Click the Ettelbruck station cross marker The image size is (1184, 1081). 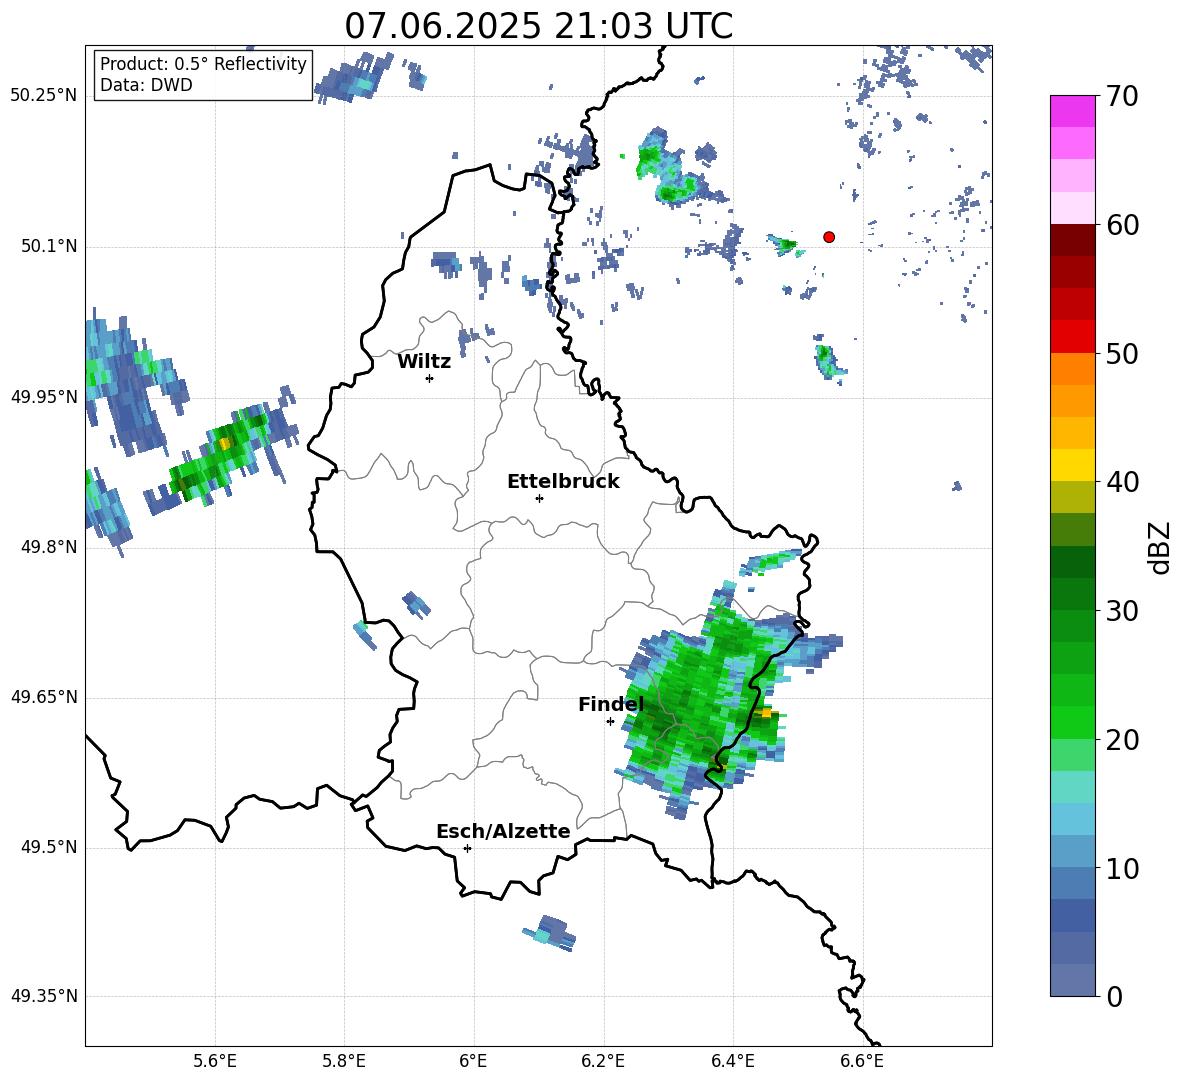tap(539, 498)
